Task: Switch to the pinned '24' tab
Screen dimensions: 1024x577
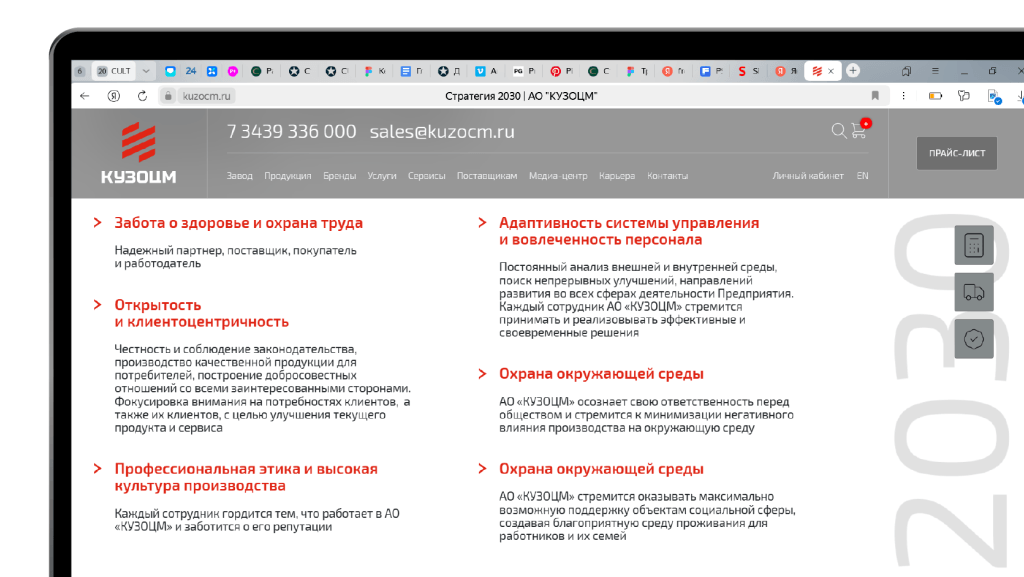Action: coord(191,71)
